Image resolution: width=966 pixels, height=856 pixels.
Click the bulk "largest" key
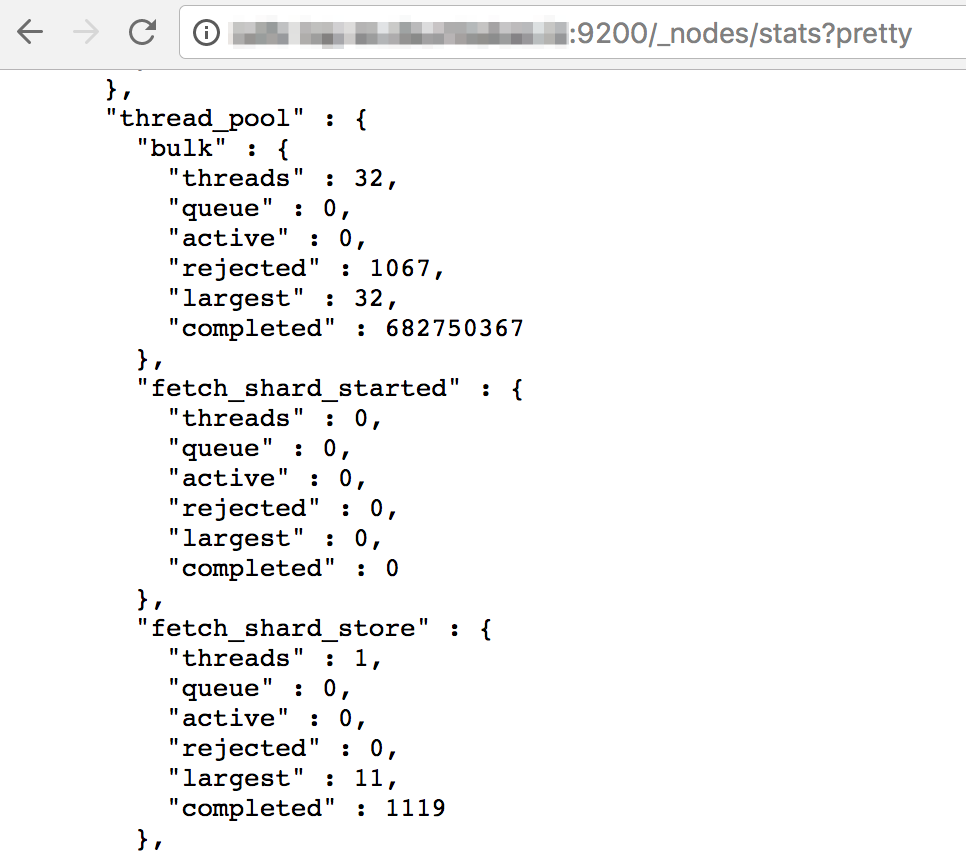click(x=236, y=298)
